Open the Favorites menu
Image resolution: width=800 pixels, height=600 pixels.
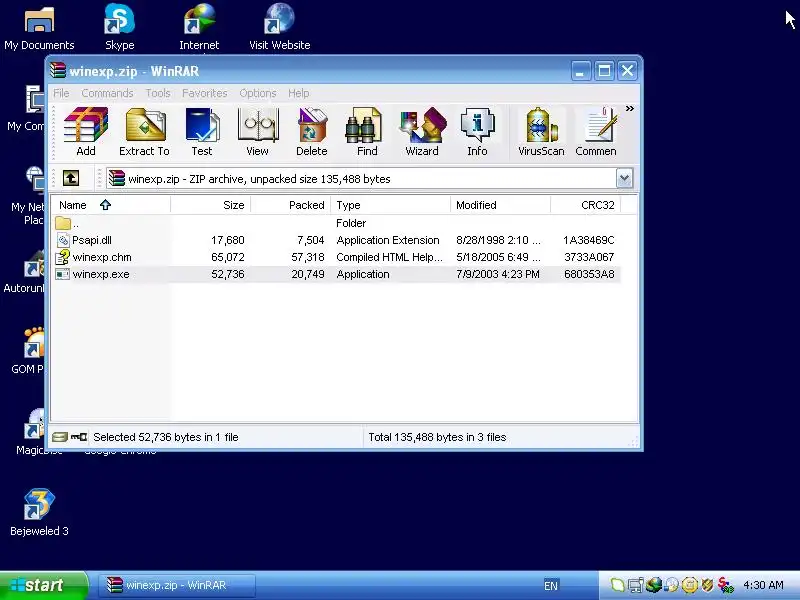point(205,93)
